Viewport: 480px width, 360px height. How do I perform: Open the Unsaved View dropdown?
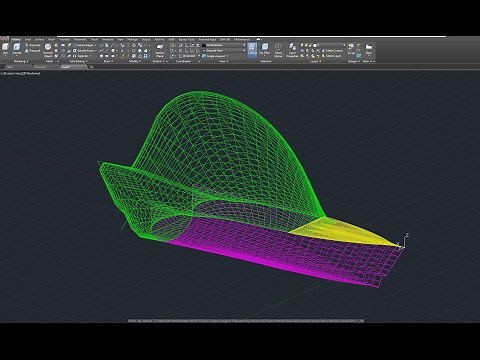pyautogui.click(x=224, y=51)
